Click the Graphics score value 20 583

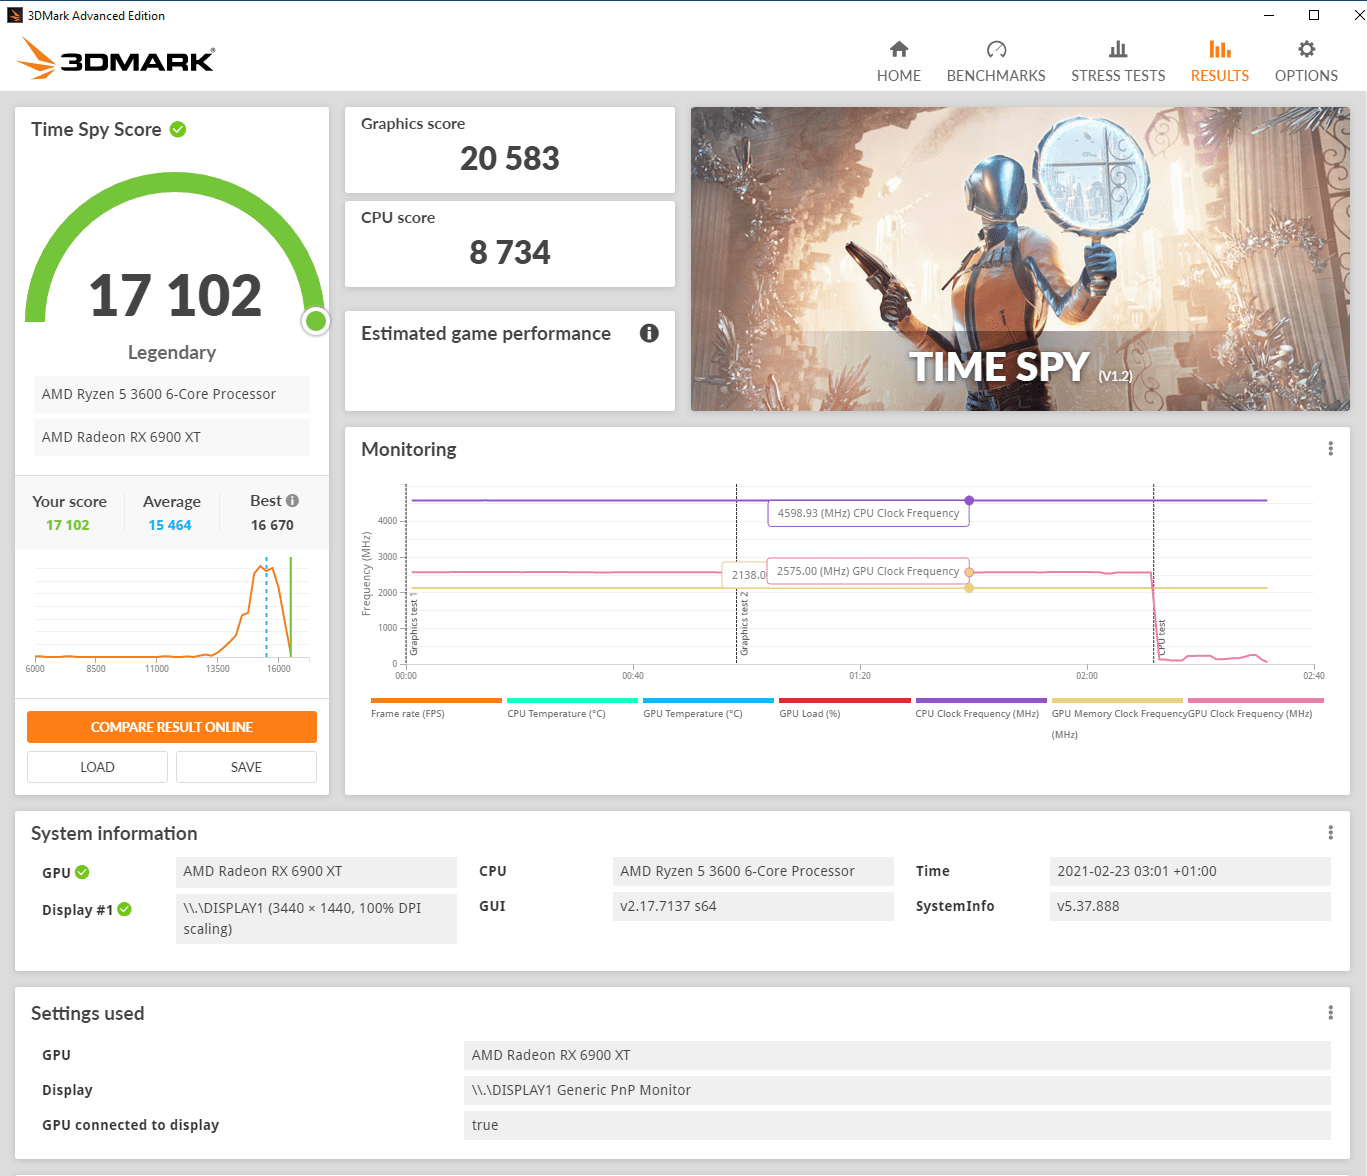pos(510,158)
